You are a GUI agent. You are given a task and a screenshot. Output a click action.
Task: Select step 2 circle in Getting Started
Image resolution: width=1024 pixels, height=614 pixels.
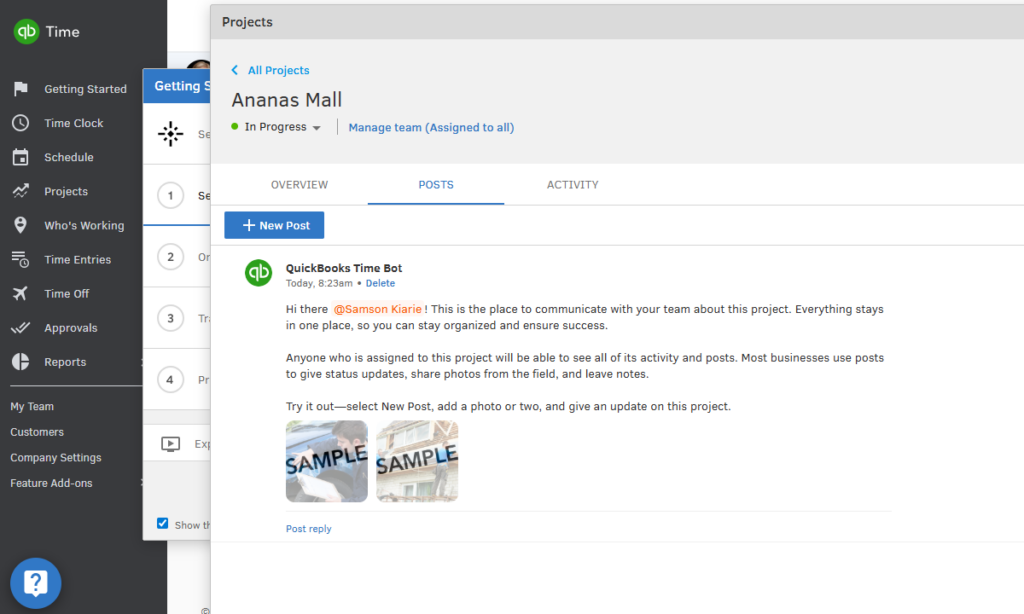[170, 257]
